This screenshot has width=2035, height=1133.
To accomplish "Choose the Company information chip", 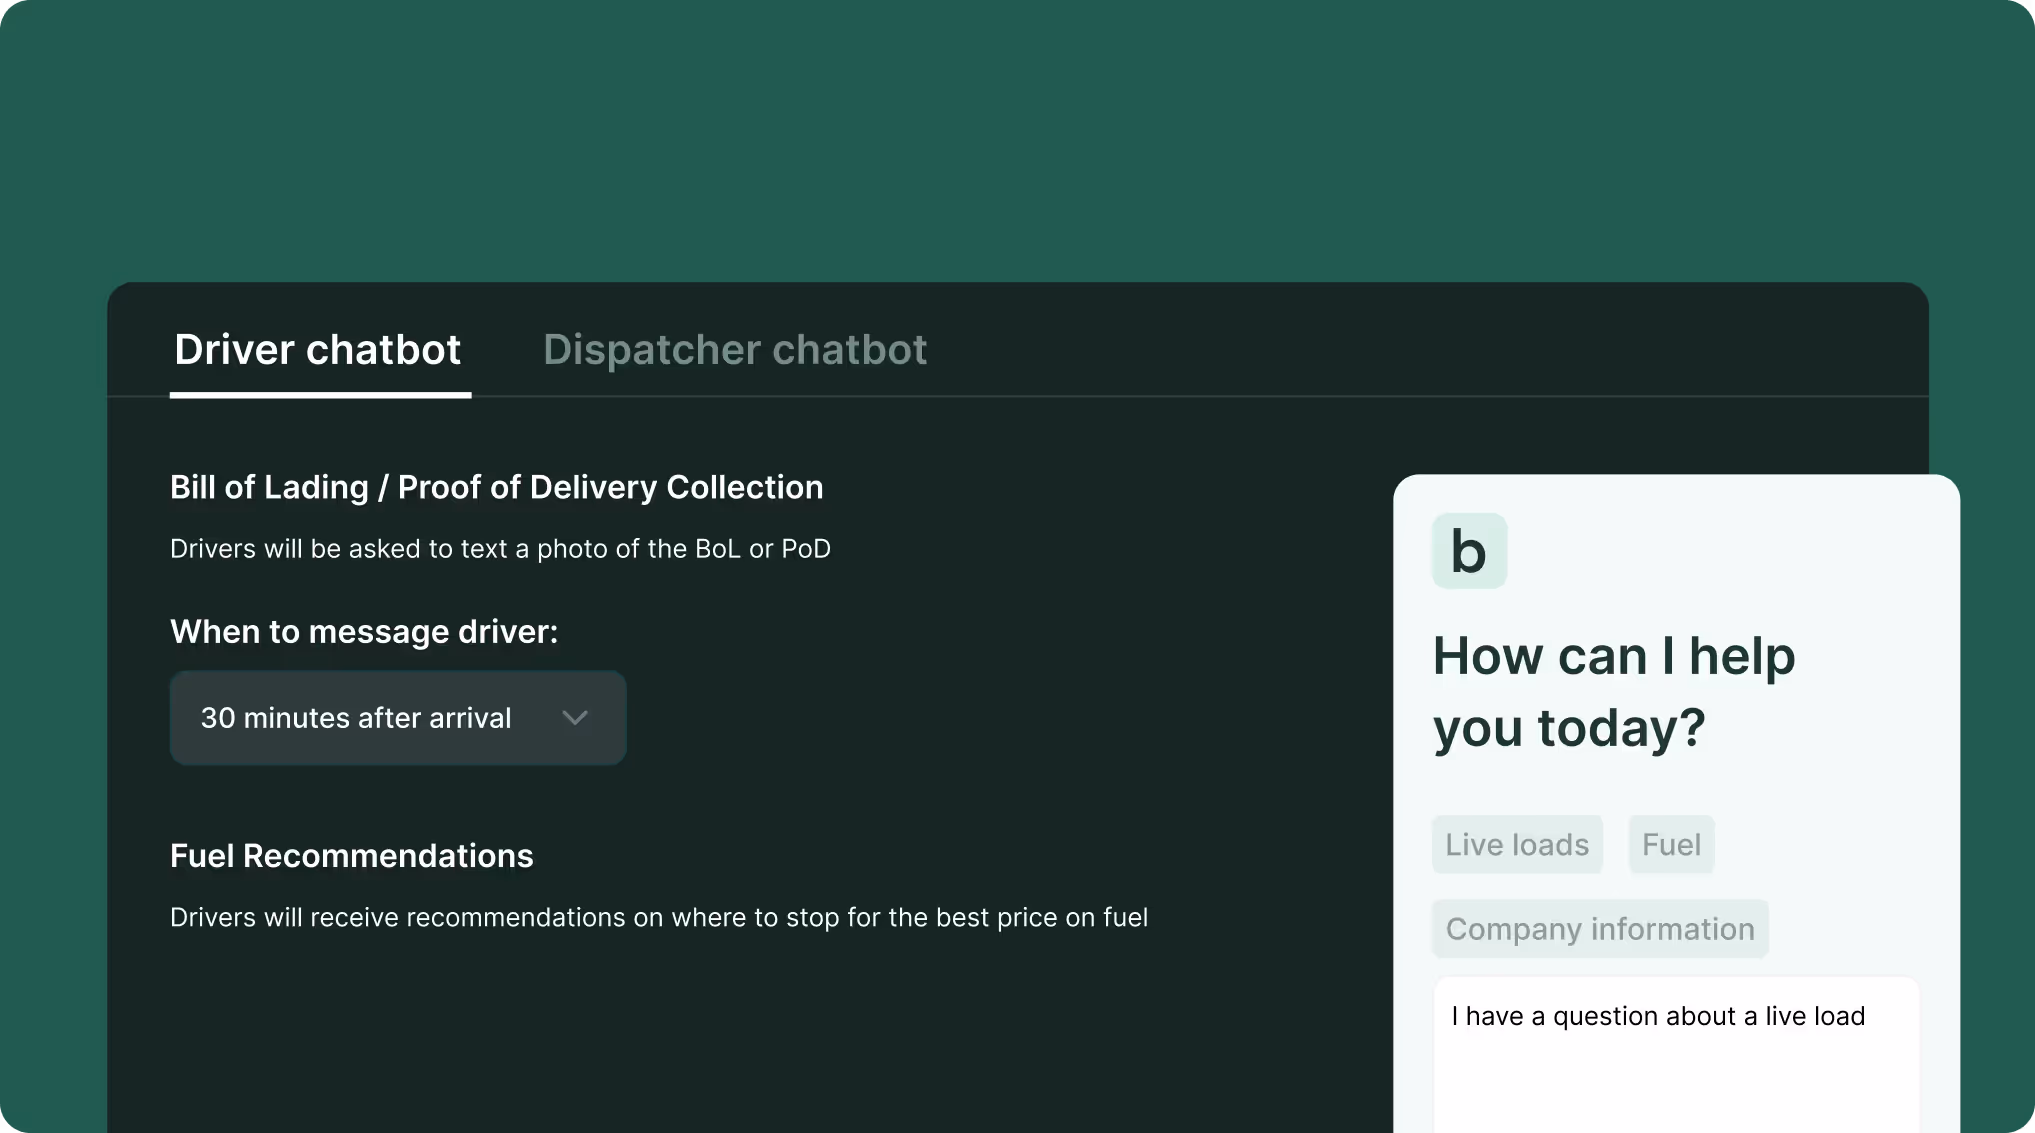I will (x=1599, y=929).
